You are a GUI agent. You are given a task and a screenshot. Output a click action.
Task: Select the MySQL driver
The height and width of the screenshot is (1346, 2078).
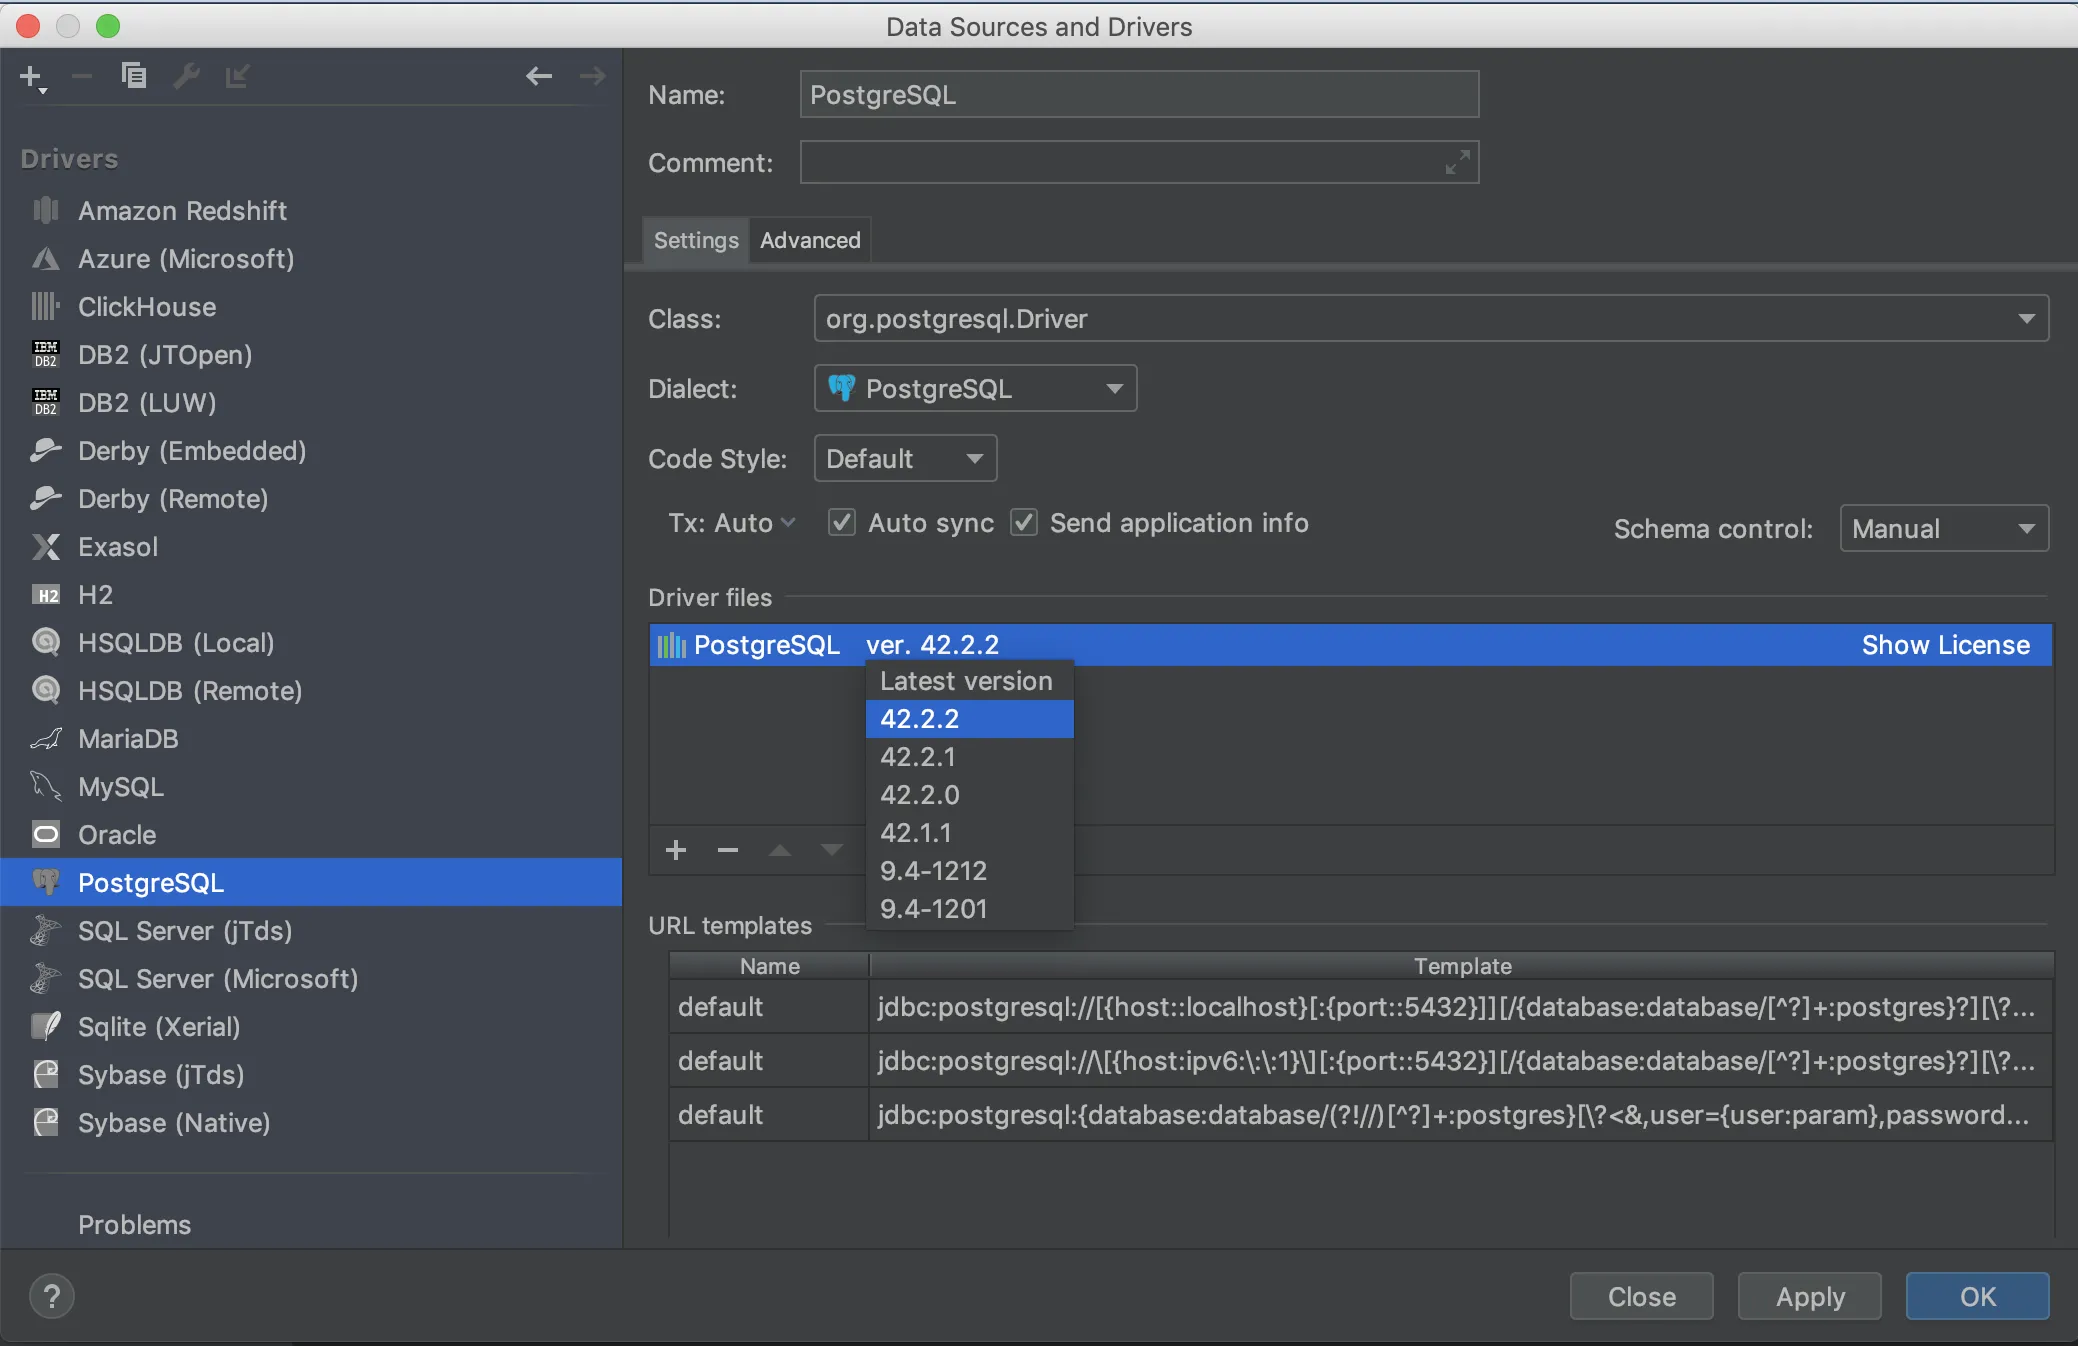[x=120, y=787]
